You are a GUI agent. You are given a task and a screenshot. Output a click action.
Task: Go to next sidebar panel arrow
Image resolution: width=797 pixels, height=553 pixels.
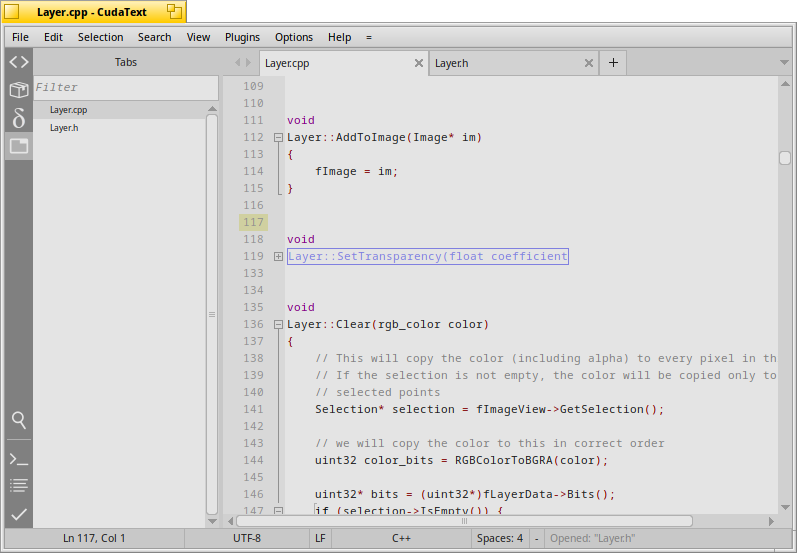pos(249,63)
